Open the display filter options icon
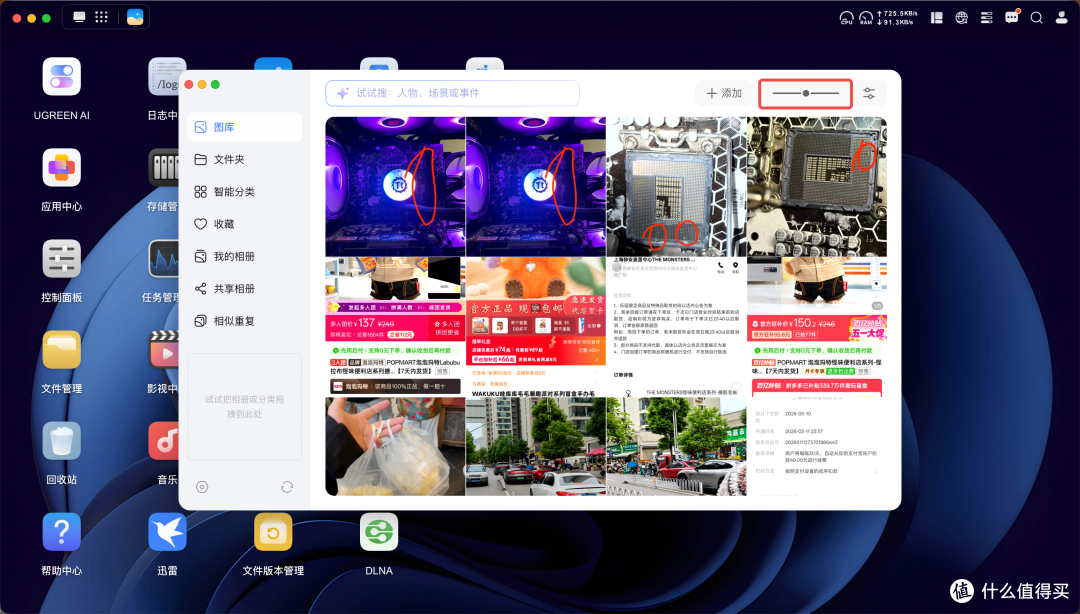Image resolution: width=1080 pixels, height=614 pixels. click(869, 93)
